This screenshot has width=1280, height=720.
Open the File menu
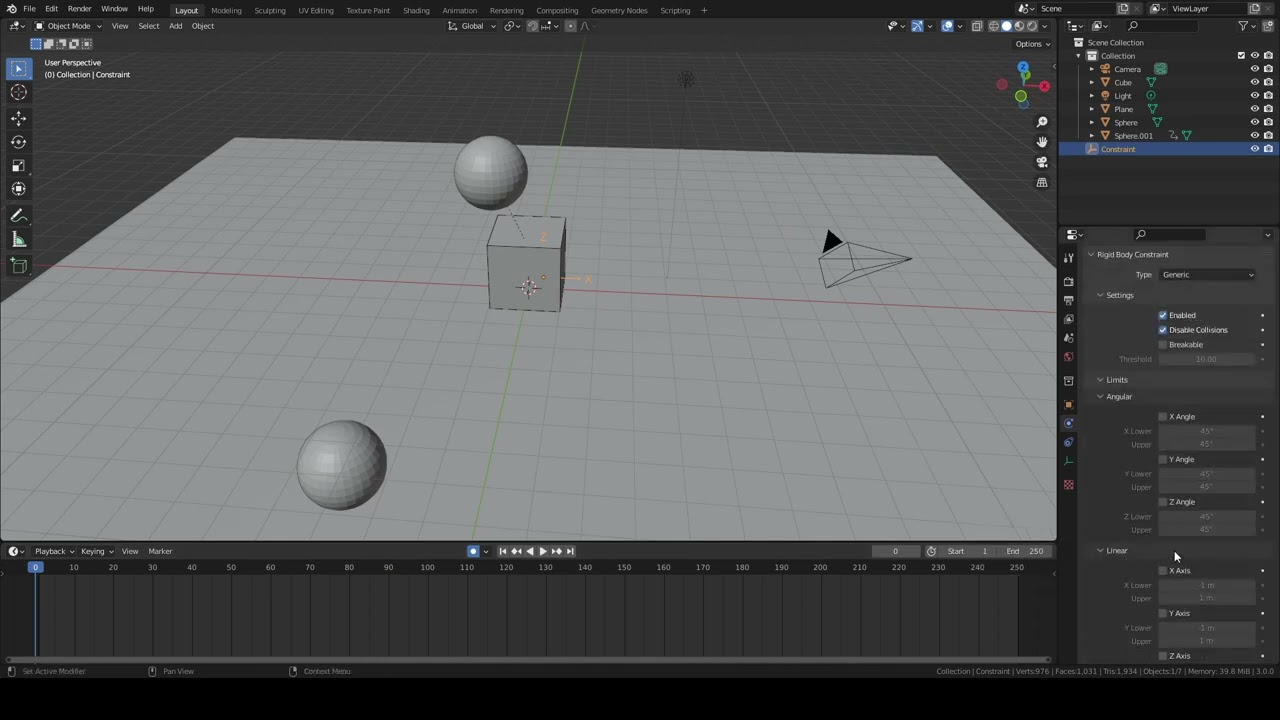pyautogui.click(x=30, y=9)
